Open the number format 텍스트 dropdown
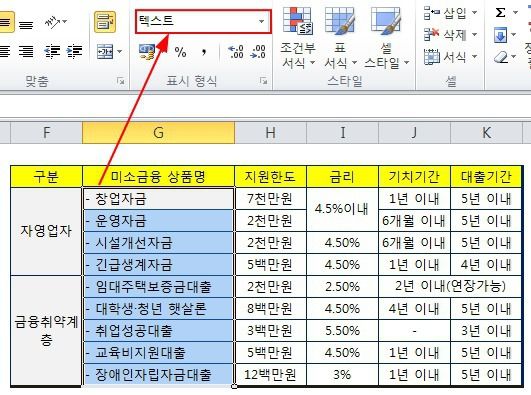 261,21
